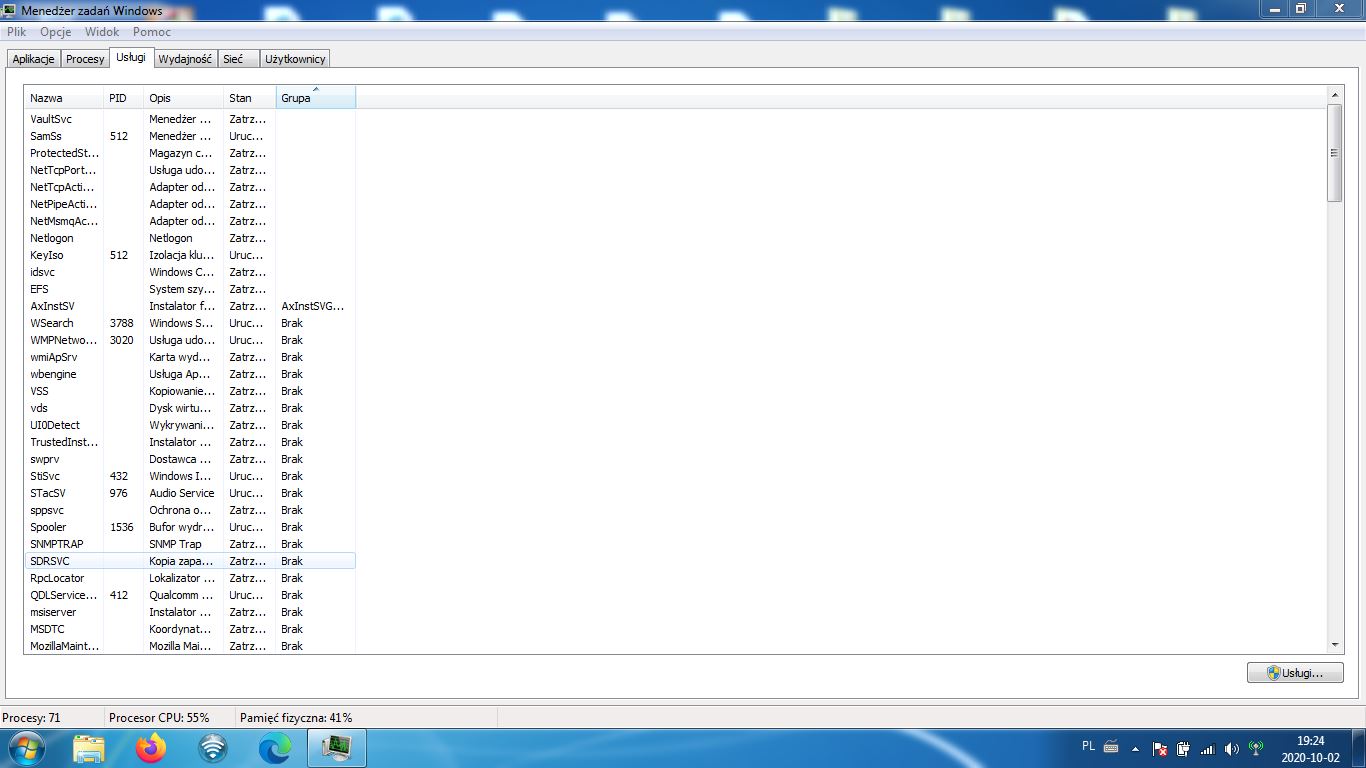Click the scrollbar down arrow in services list
The height and width of the screenshot is (768, 1366).
coord(1335,646)
